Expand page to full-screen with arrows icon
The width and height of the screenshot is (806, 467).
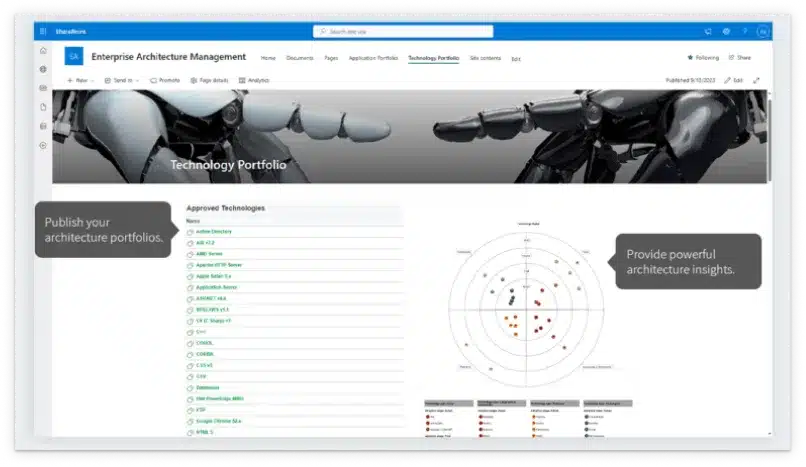coord(756,80)
